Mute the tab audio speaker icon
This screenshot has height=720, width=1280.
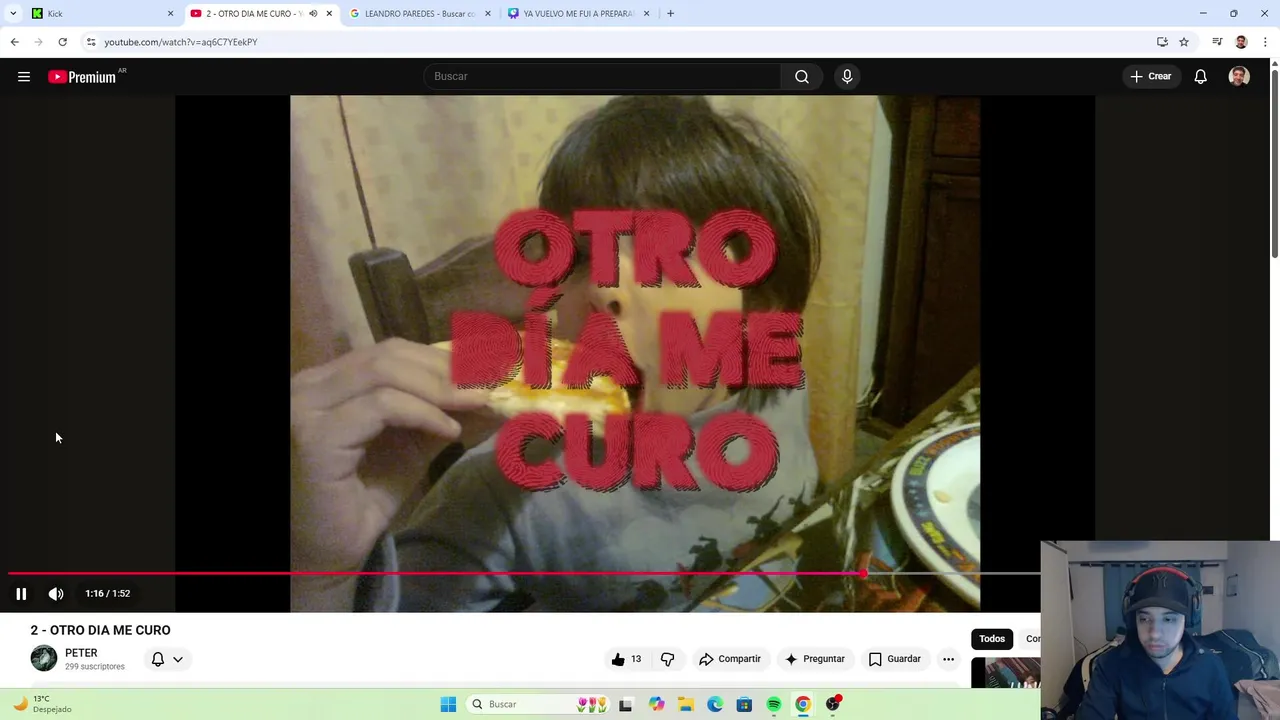pos(313,13)
